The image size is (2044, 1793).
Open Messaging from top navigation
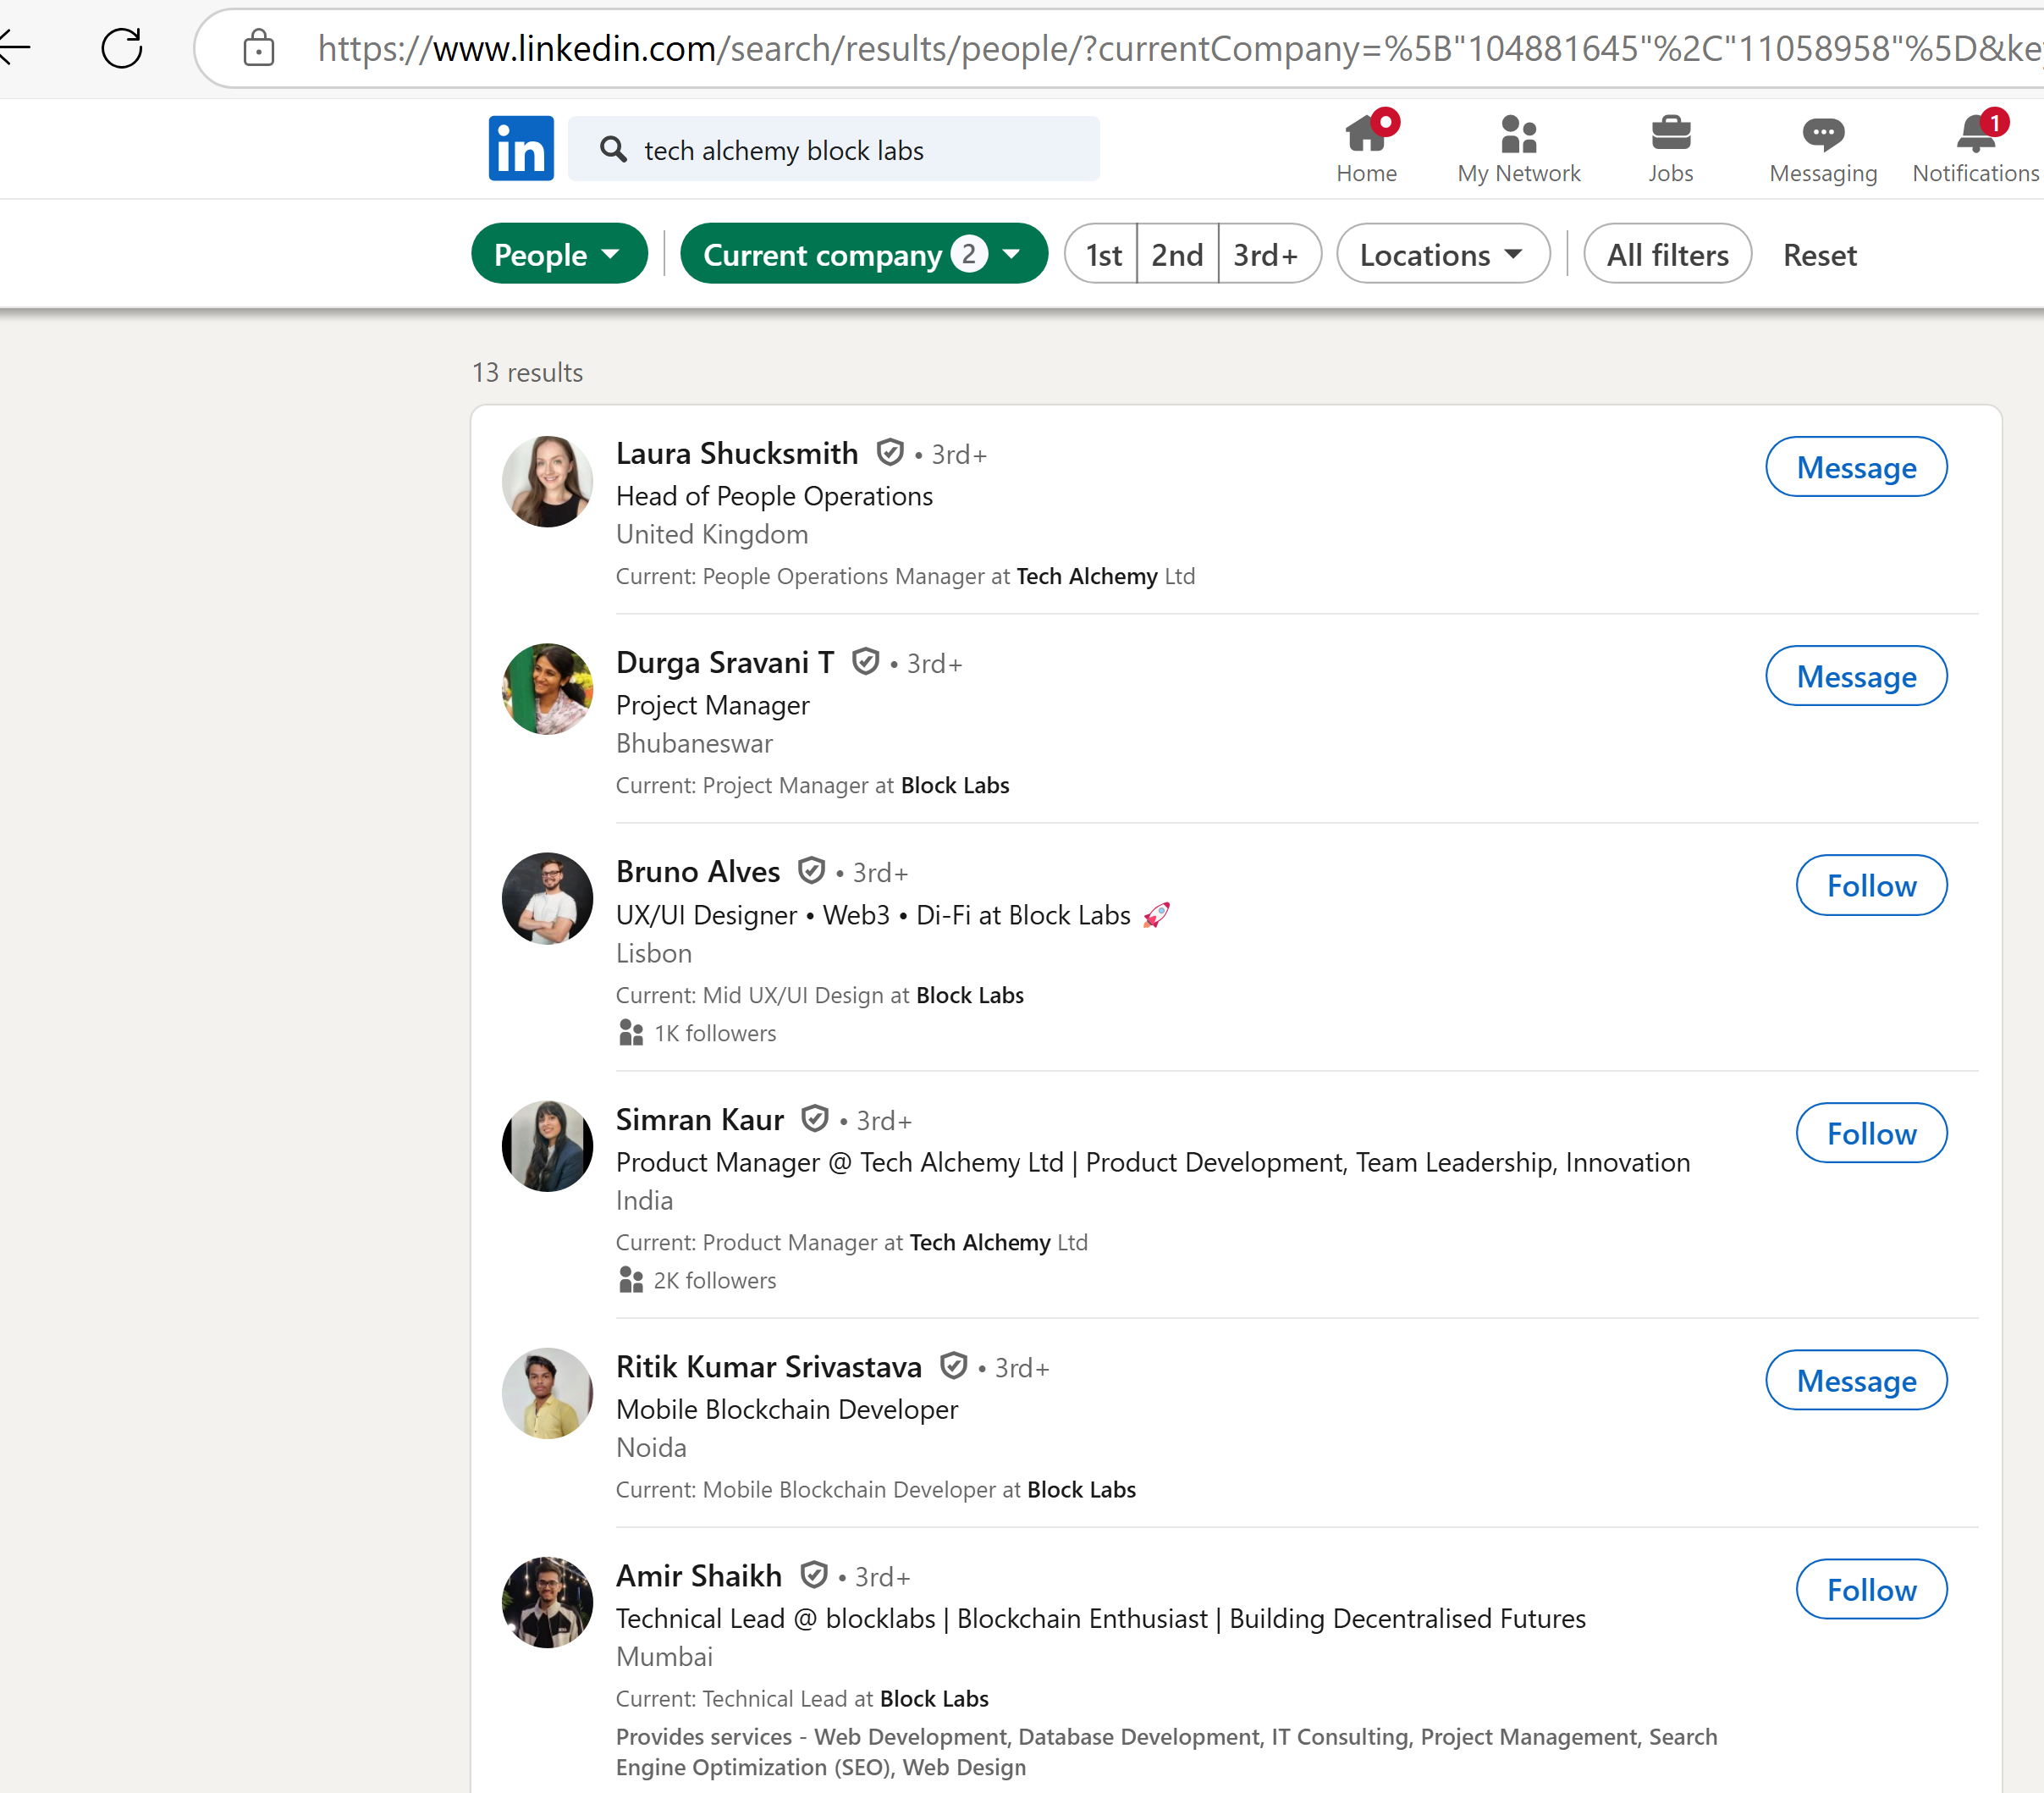[x=1822, y=148]
